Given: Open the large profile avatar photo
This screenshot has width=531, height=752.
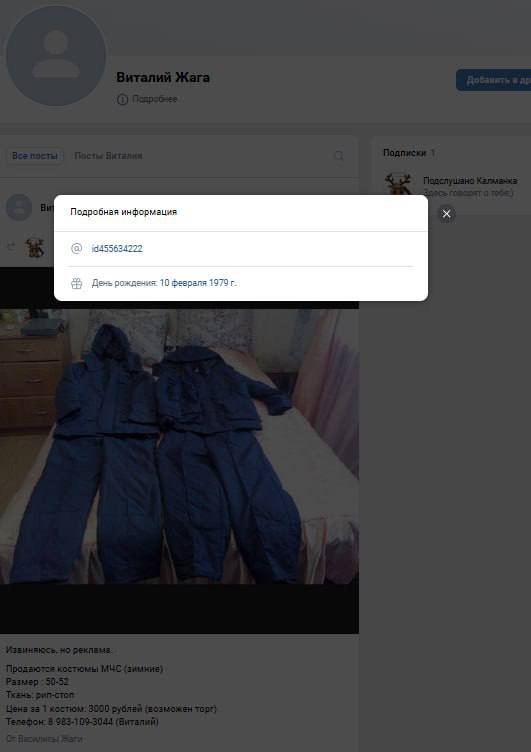Looking at the screenshot, I should [56, 55].
